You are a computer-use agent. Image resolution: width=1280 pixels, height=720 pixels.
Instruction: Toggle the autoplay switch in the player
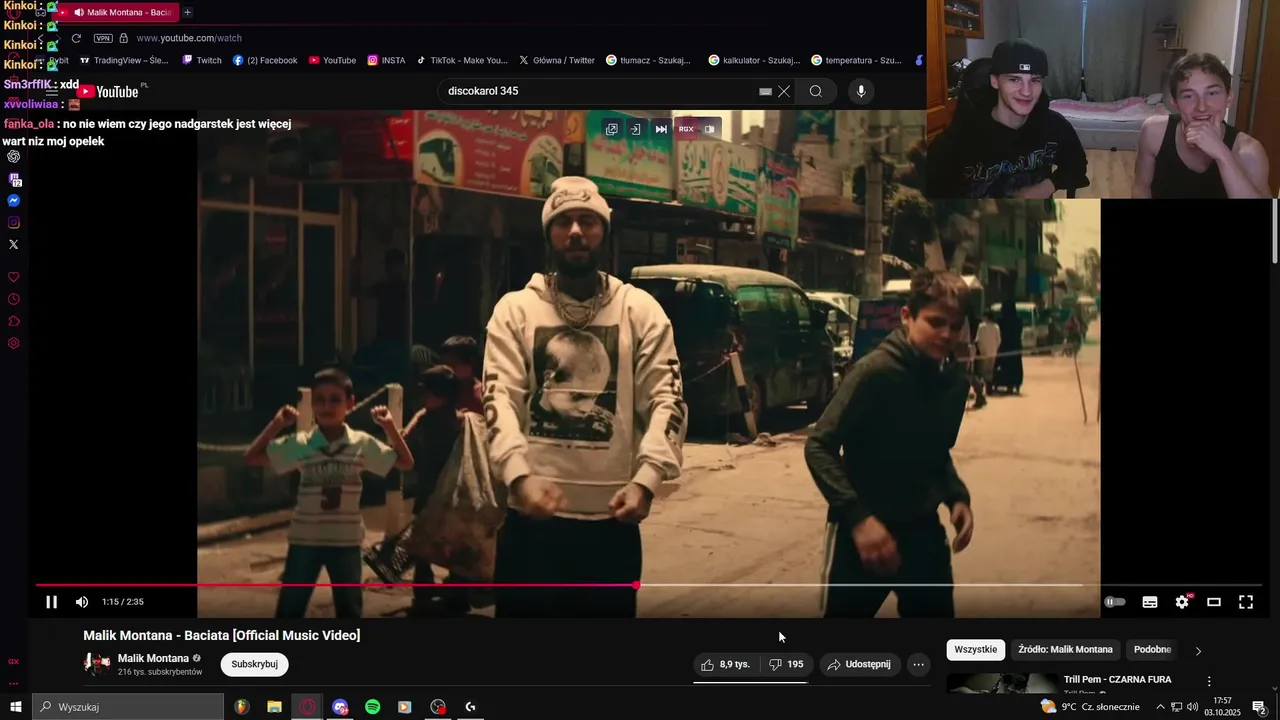click(x=1115, y=602)
